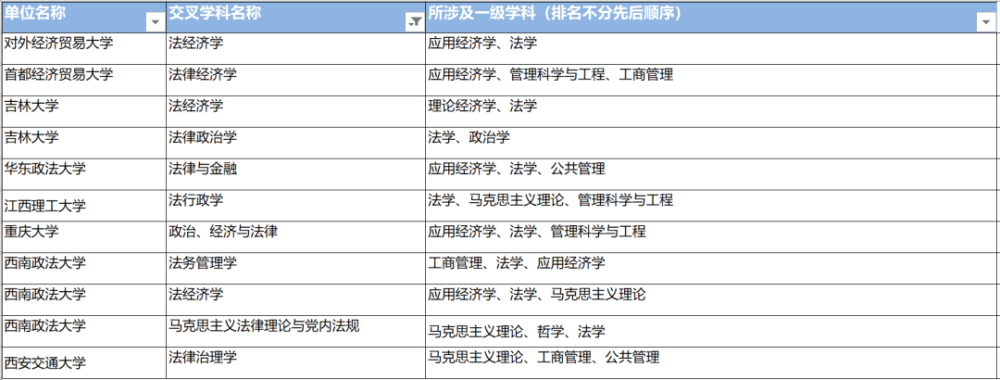Image resolution: width=1000 pixels, height=380 pixels.
Task: Select the cell 理论经济学、法学
Action: tap(710, 111)
